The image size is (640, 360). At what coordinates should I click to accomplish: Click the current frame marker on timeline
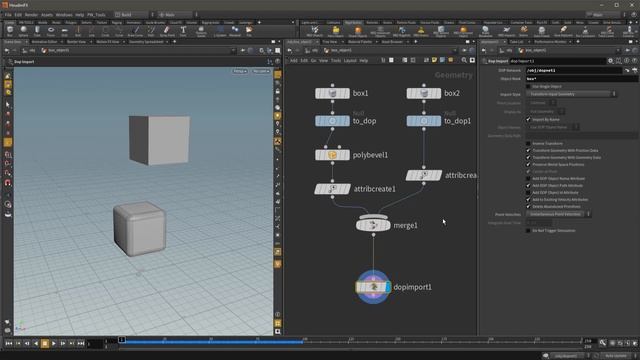[x=121, y=340]
